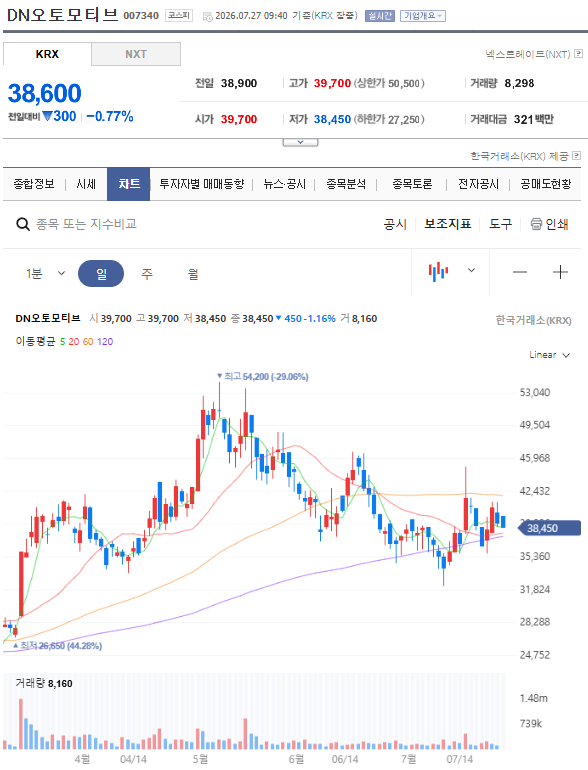
Task: Expand the chart type dropdown arrow
Action: [x=472, y=270]
